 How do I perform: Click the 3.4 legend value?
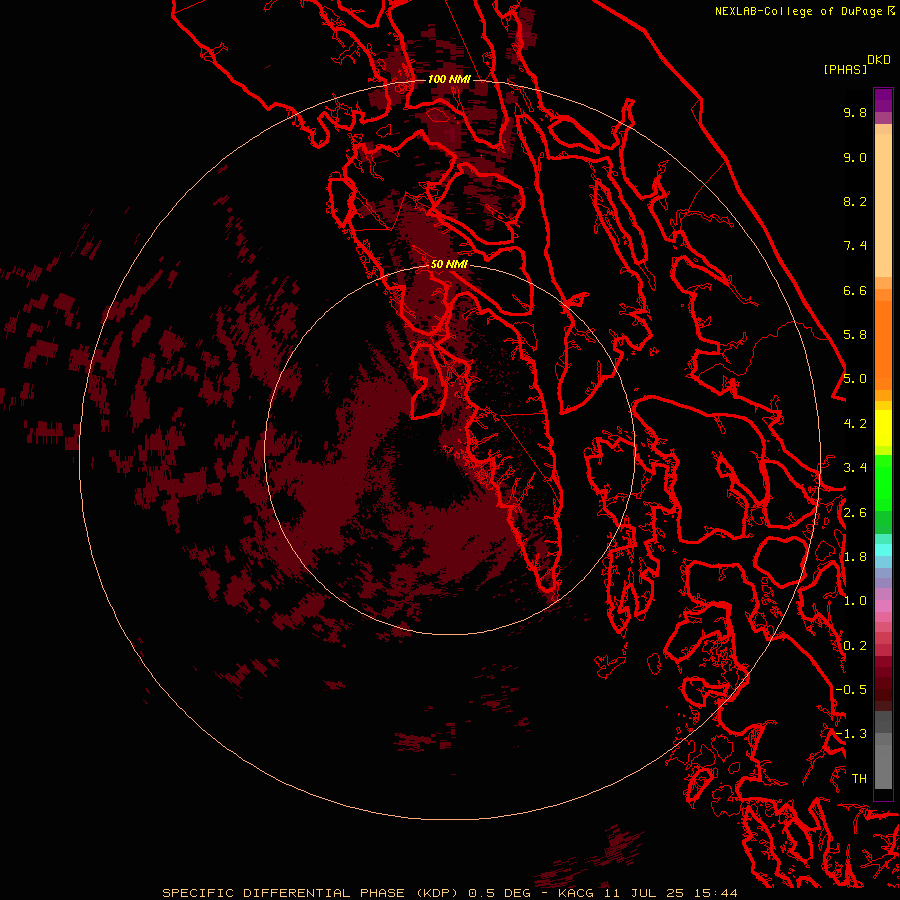point(855,468)
